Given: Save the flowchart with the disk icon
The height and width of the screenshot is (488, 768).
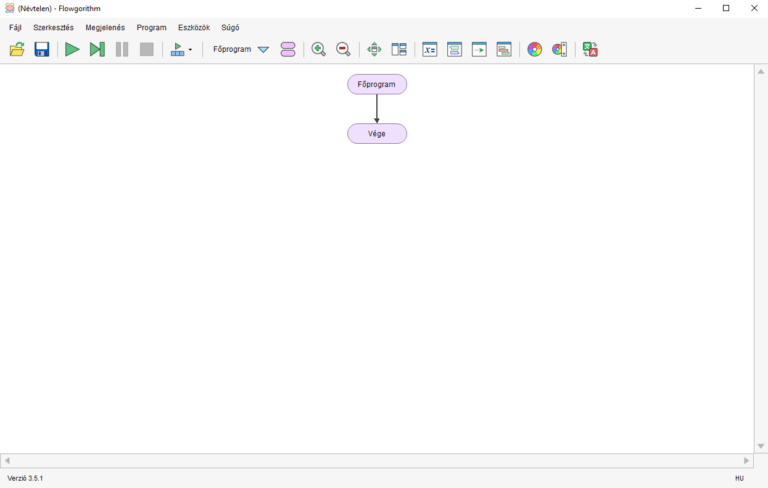Looking at the screenshot, I should tap(42, 49).
